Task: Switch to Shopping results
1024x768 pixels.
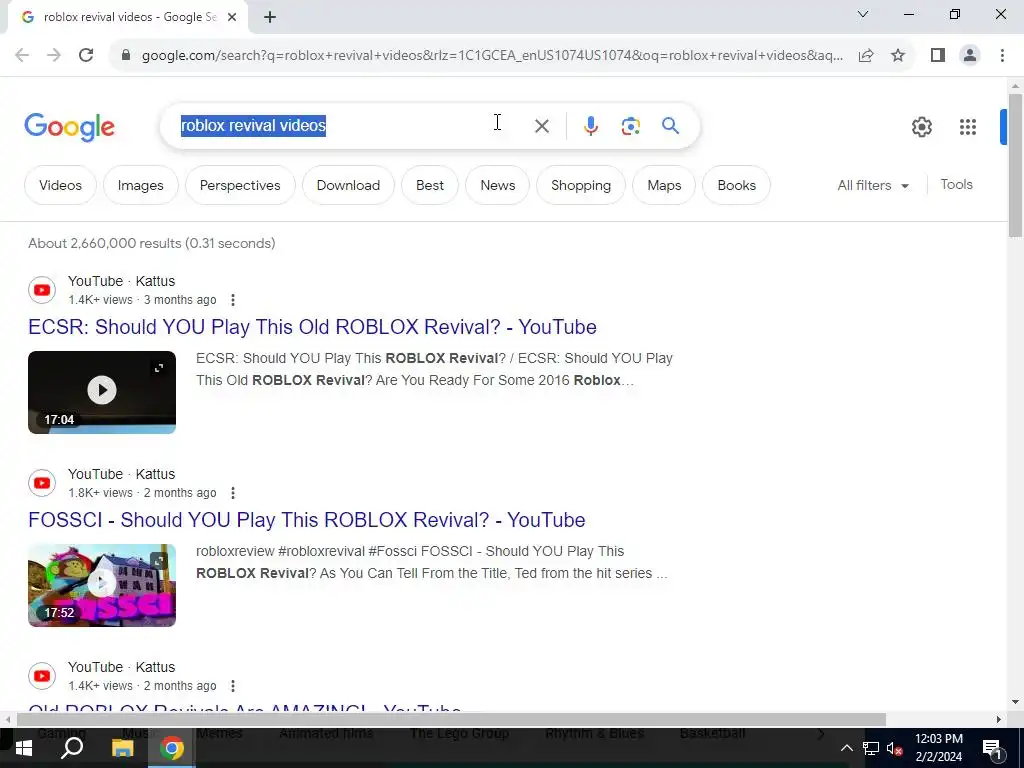Action: 581,185
